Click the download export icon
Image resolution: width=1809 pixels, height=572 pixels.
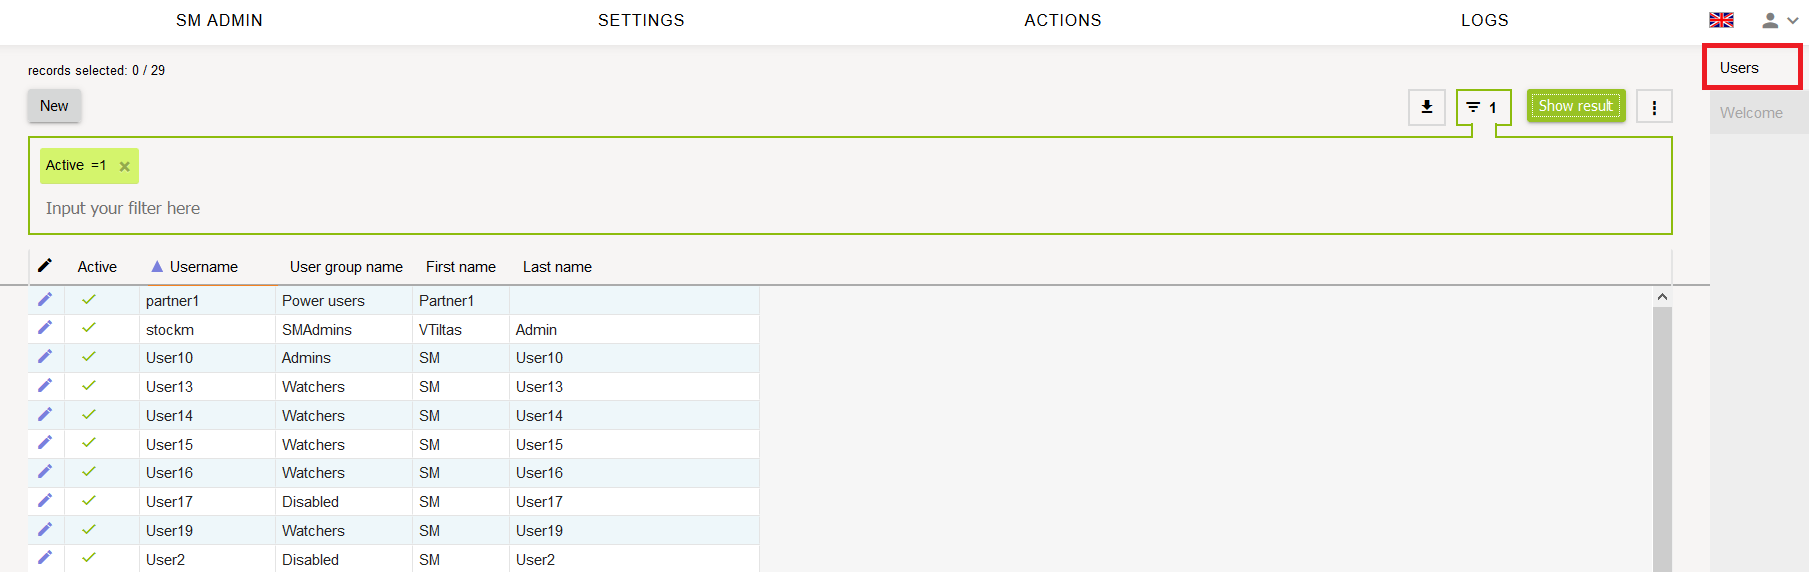pos(1427,107)
